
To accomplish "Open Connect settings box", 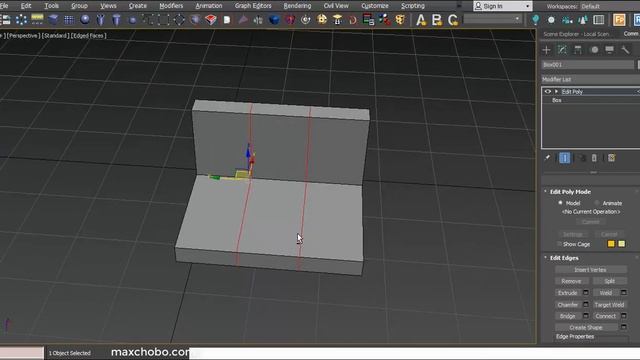I will (x=623, y=316).
